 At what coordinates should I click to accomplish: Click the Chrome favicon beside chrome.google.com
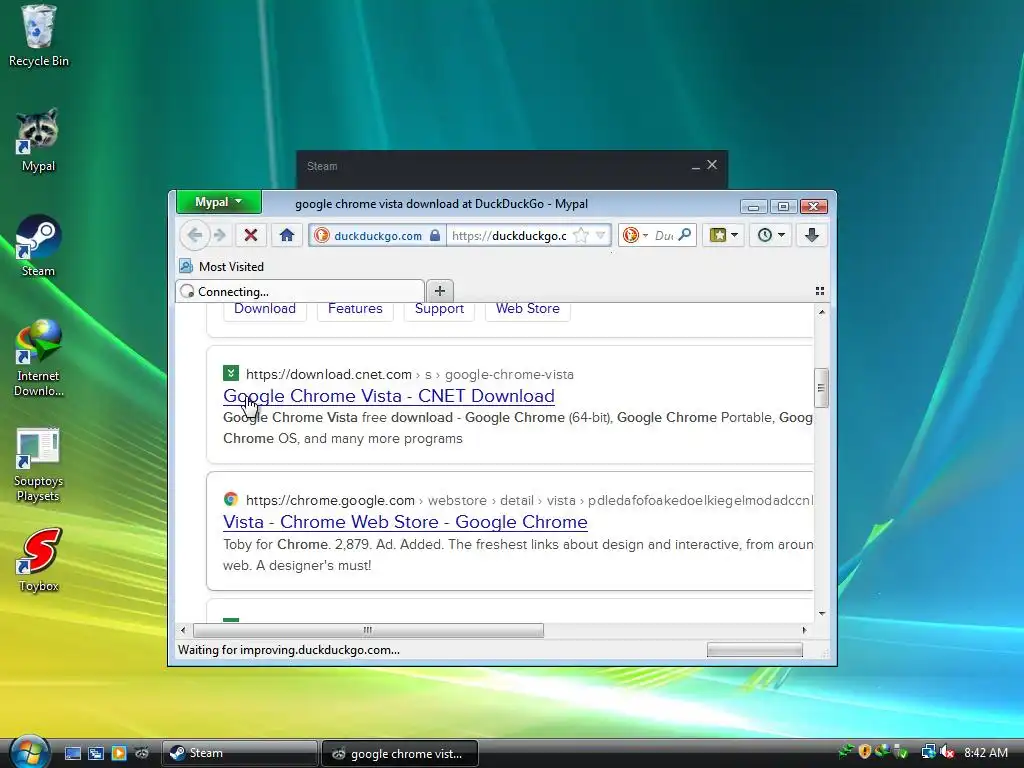point(231,500)
